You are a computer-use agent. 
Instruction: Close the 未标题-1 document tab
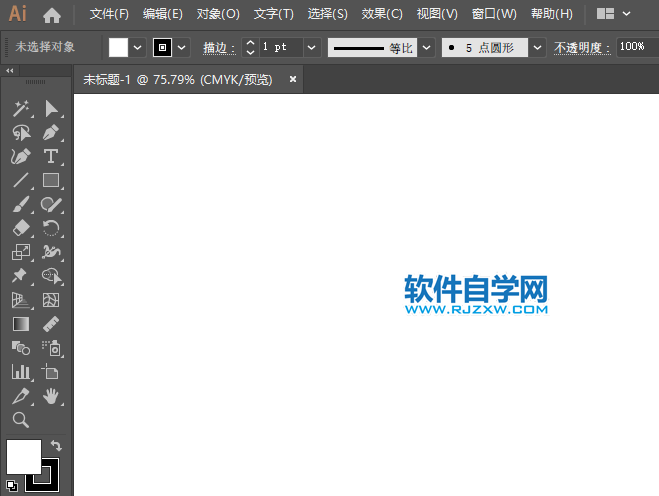coord(293,79)
